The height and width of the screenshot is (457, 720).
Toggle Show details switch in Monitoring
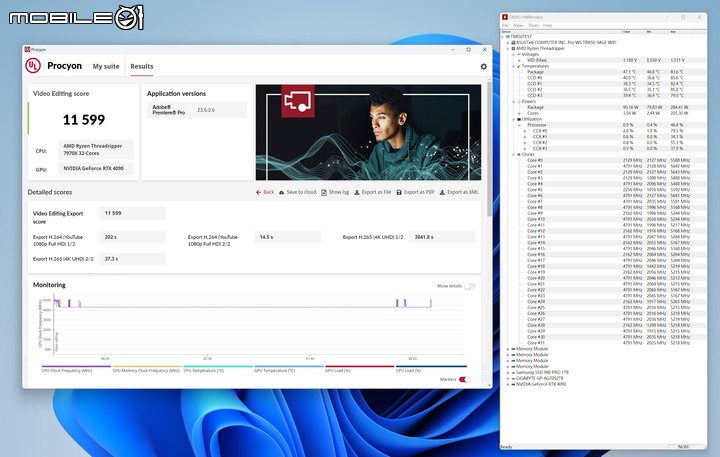pyautogui.click(x=469, y=286)
